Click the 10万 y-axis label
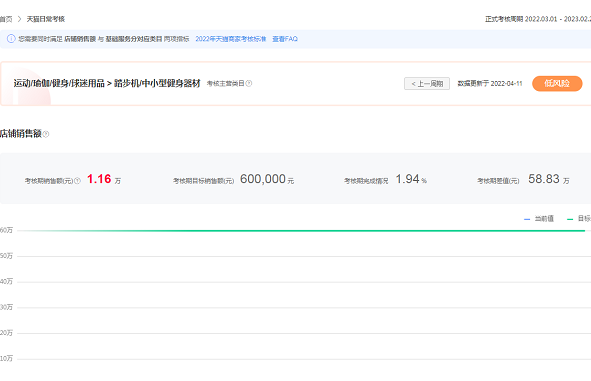The height and width of the screenshot is (381, 591). tap(6, 358)
